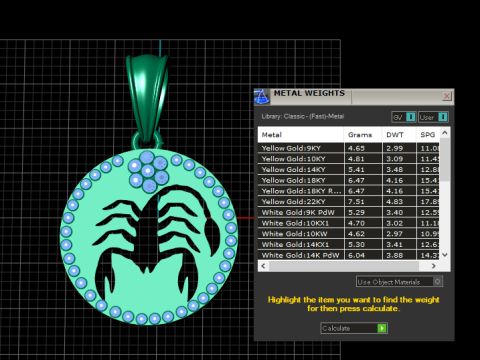Viewport: 480px width, 360px height.
Task: Select the bail jump ring
Action: 147,141
